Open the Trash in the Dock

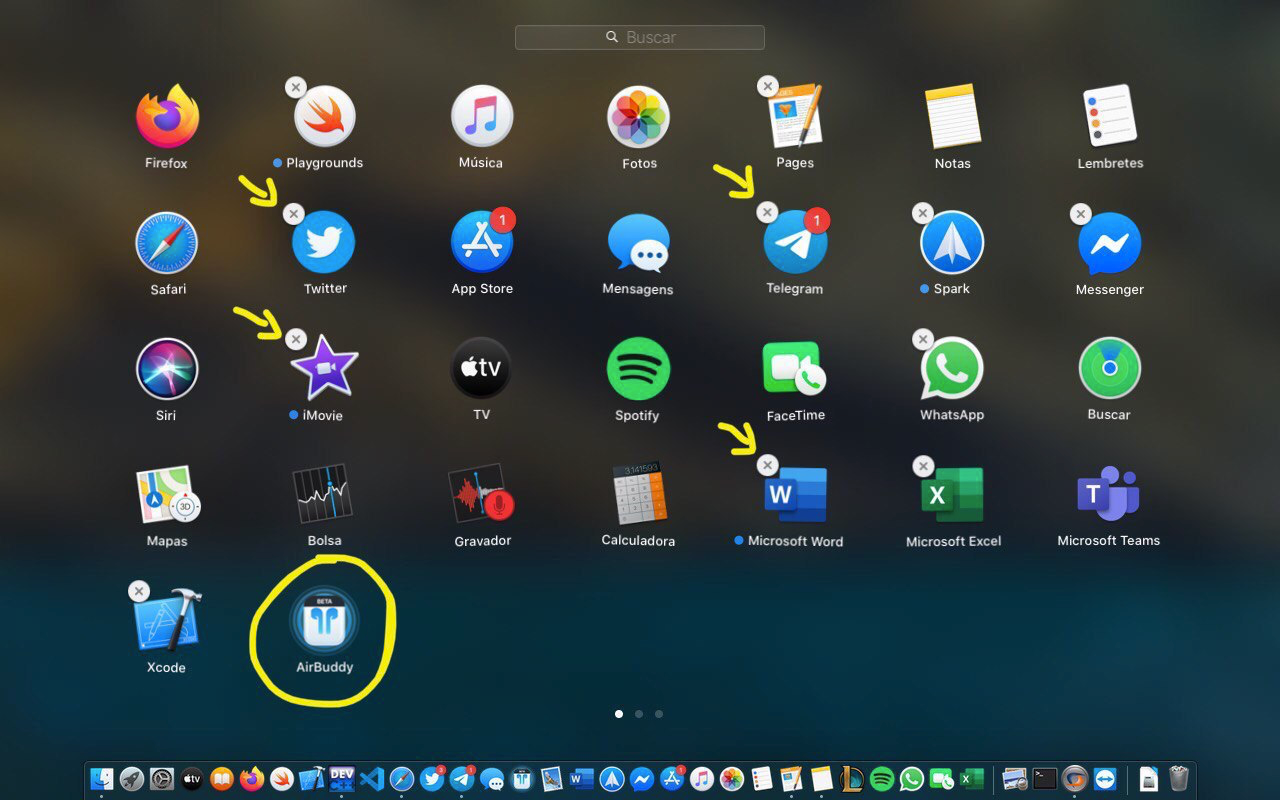[x=1178, y=778]
